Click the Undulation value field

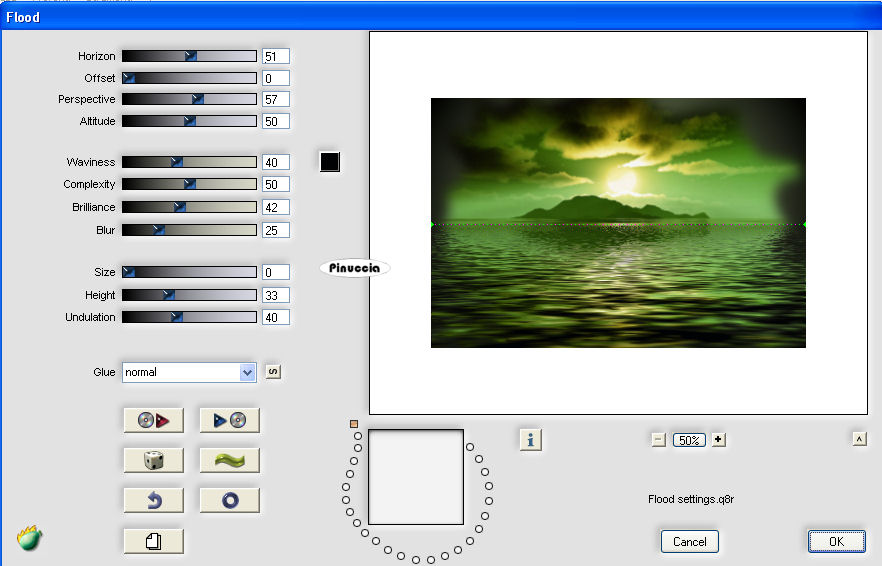pyautogui.click(x=276, y=317)
